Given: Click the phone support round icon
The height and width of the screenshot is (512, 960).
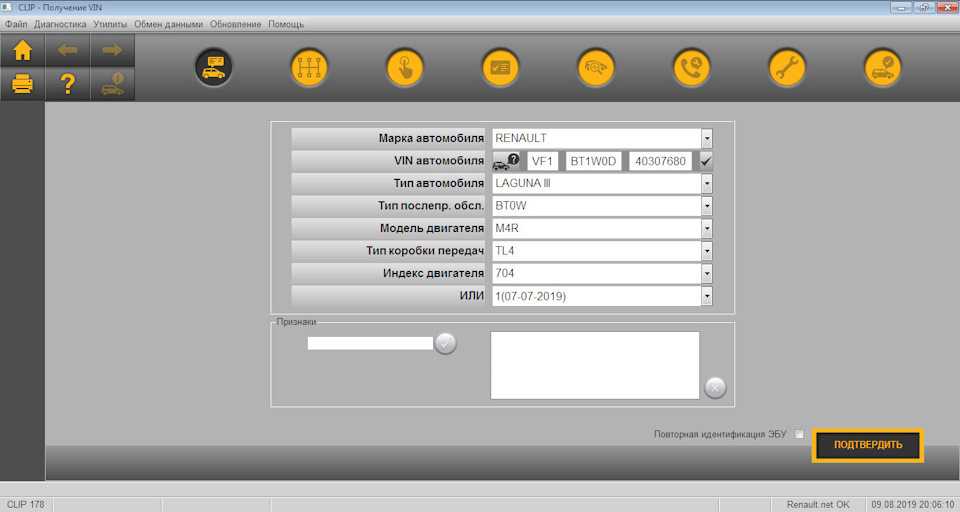Looking at the screenshot, I should coord(691,68).
